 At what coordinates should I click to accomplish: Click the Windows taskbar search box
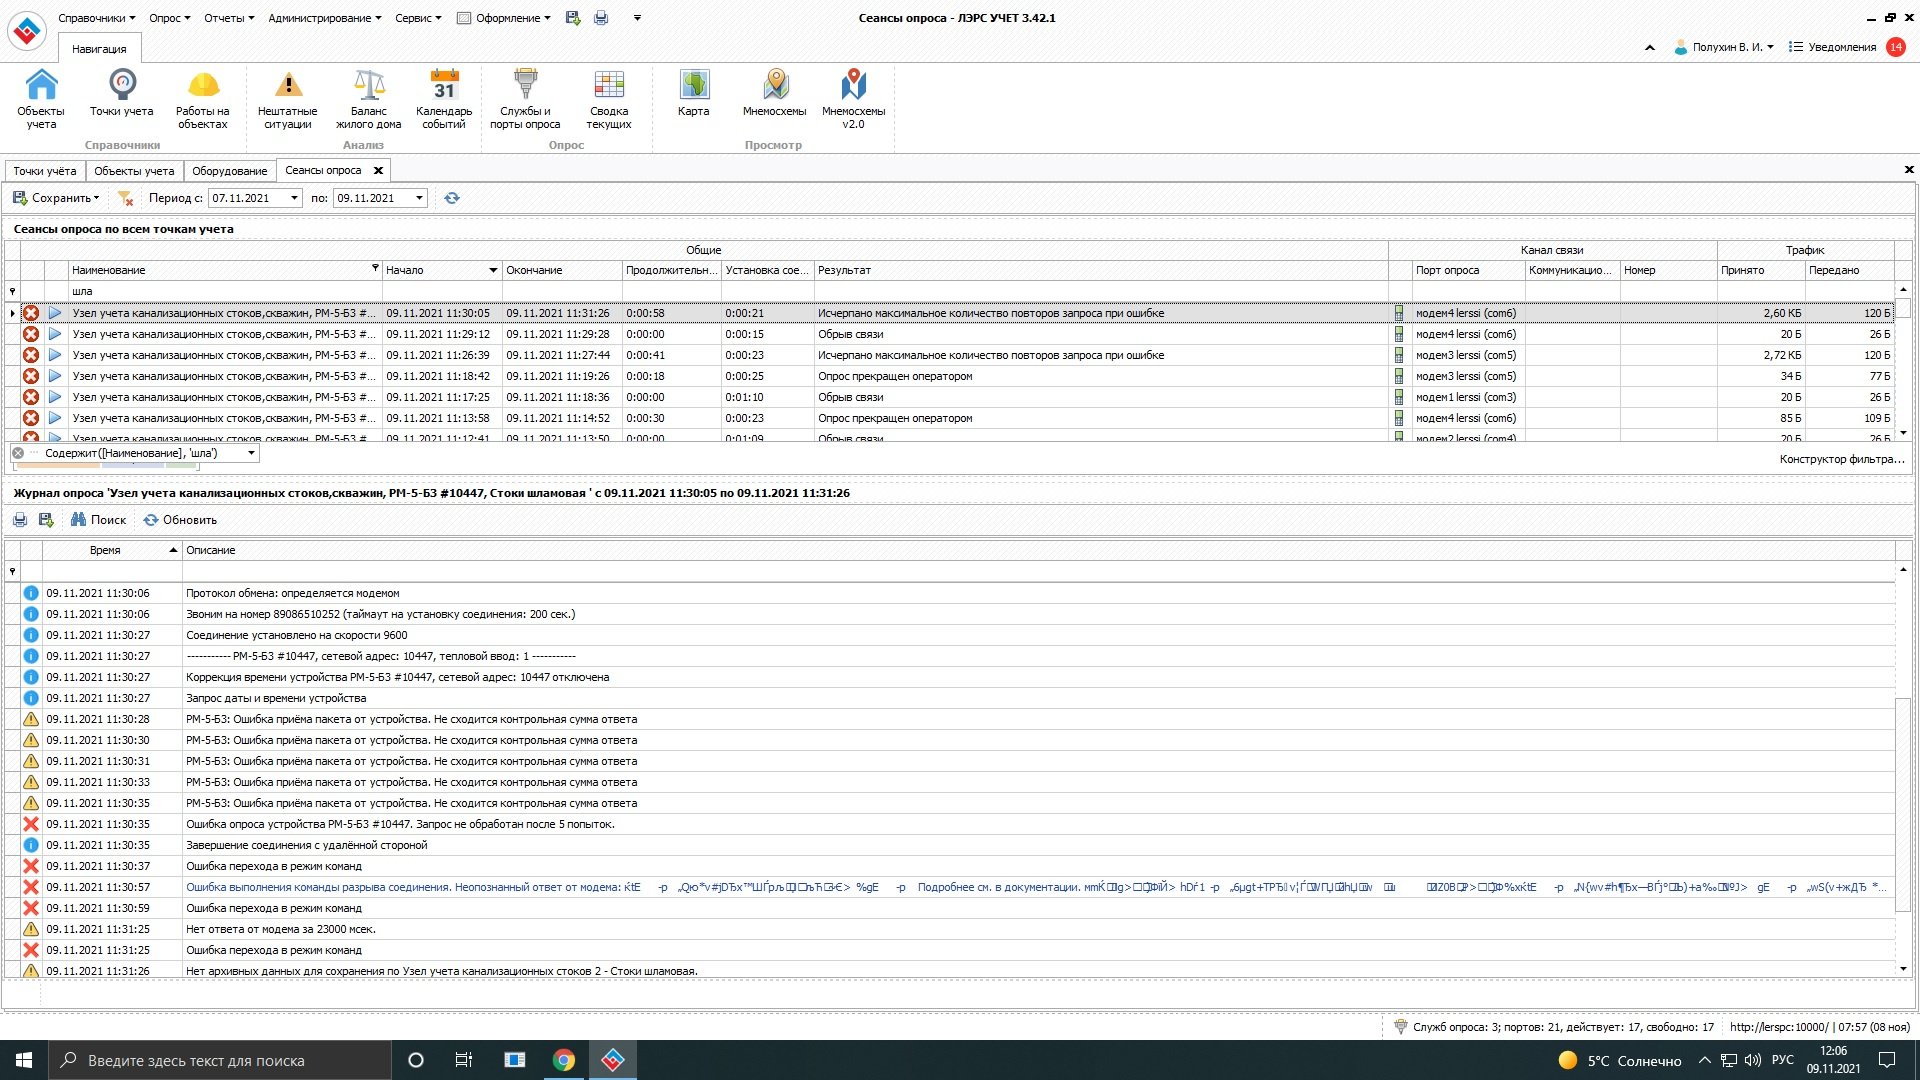[220, 1060]
